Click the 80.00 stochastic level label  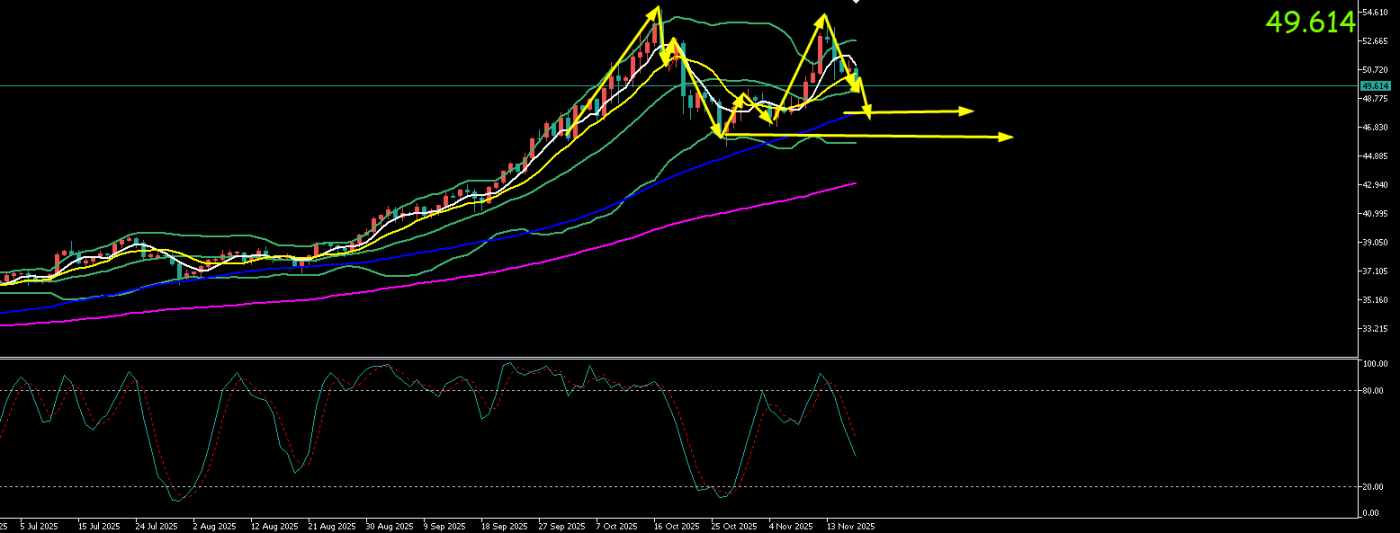[x=1375, y=391]
